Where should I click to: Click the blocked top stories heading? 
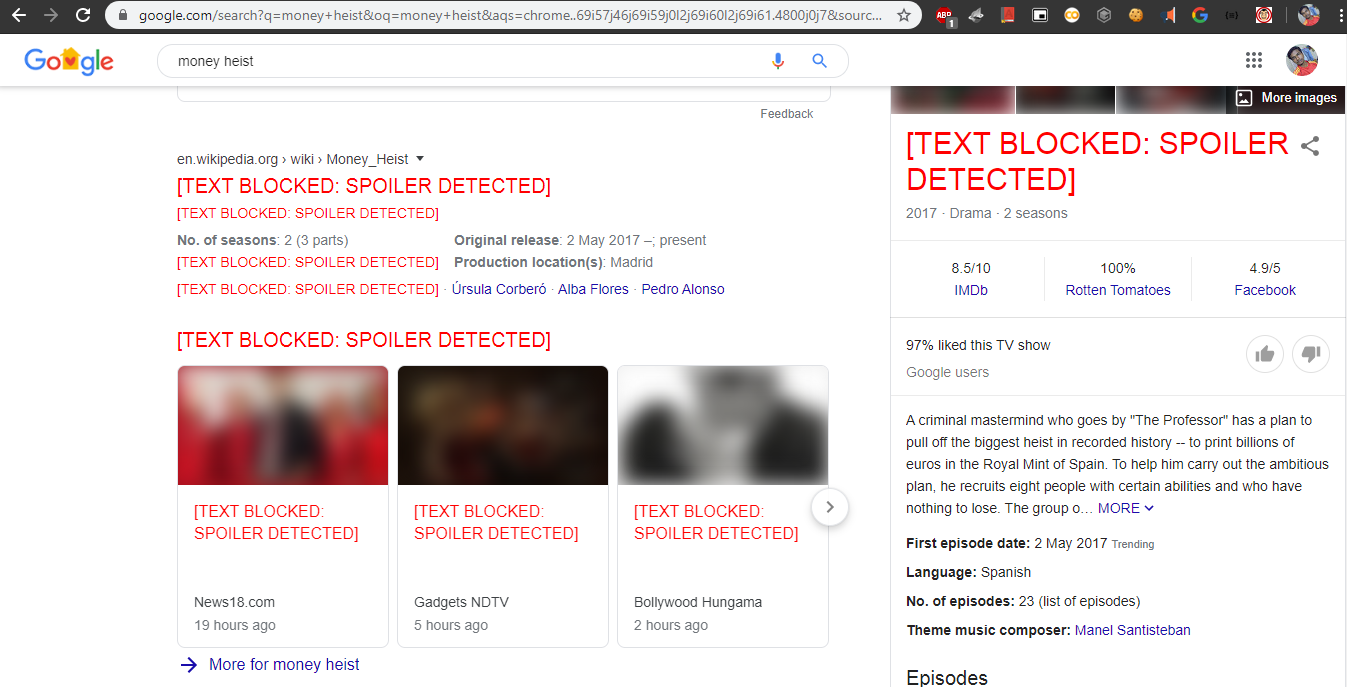[364, 340]
